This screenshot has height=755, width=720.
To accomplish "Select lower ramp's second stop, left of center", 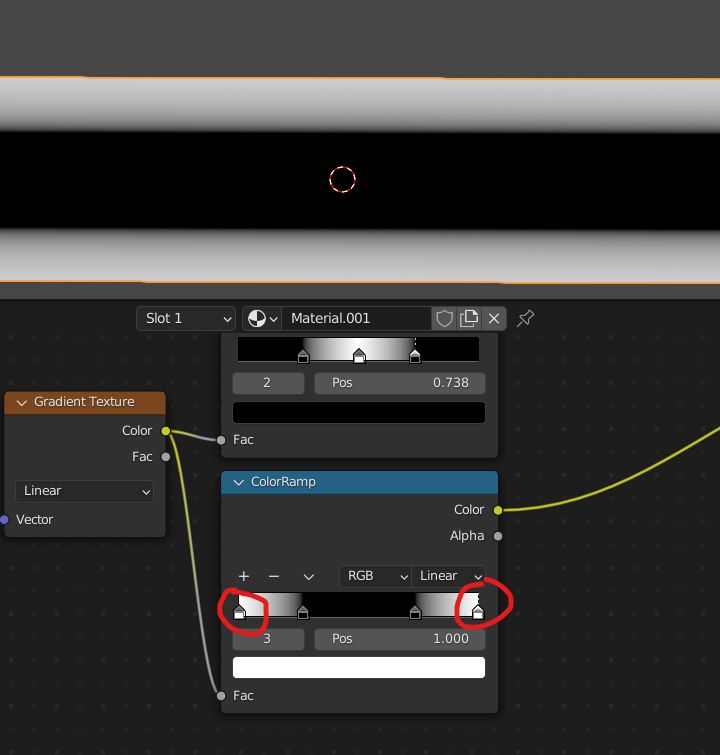I will (x=303, y=612).
